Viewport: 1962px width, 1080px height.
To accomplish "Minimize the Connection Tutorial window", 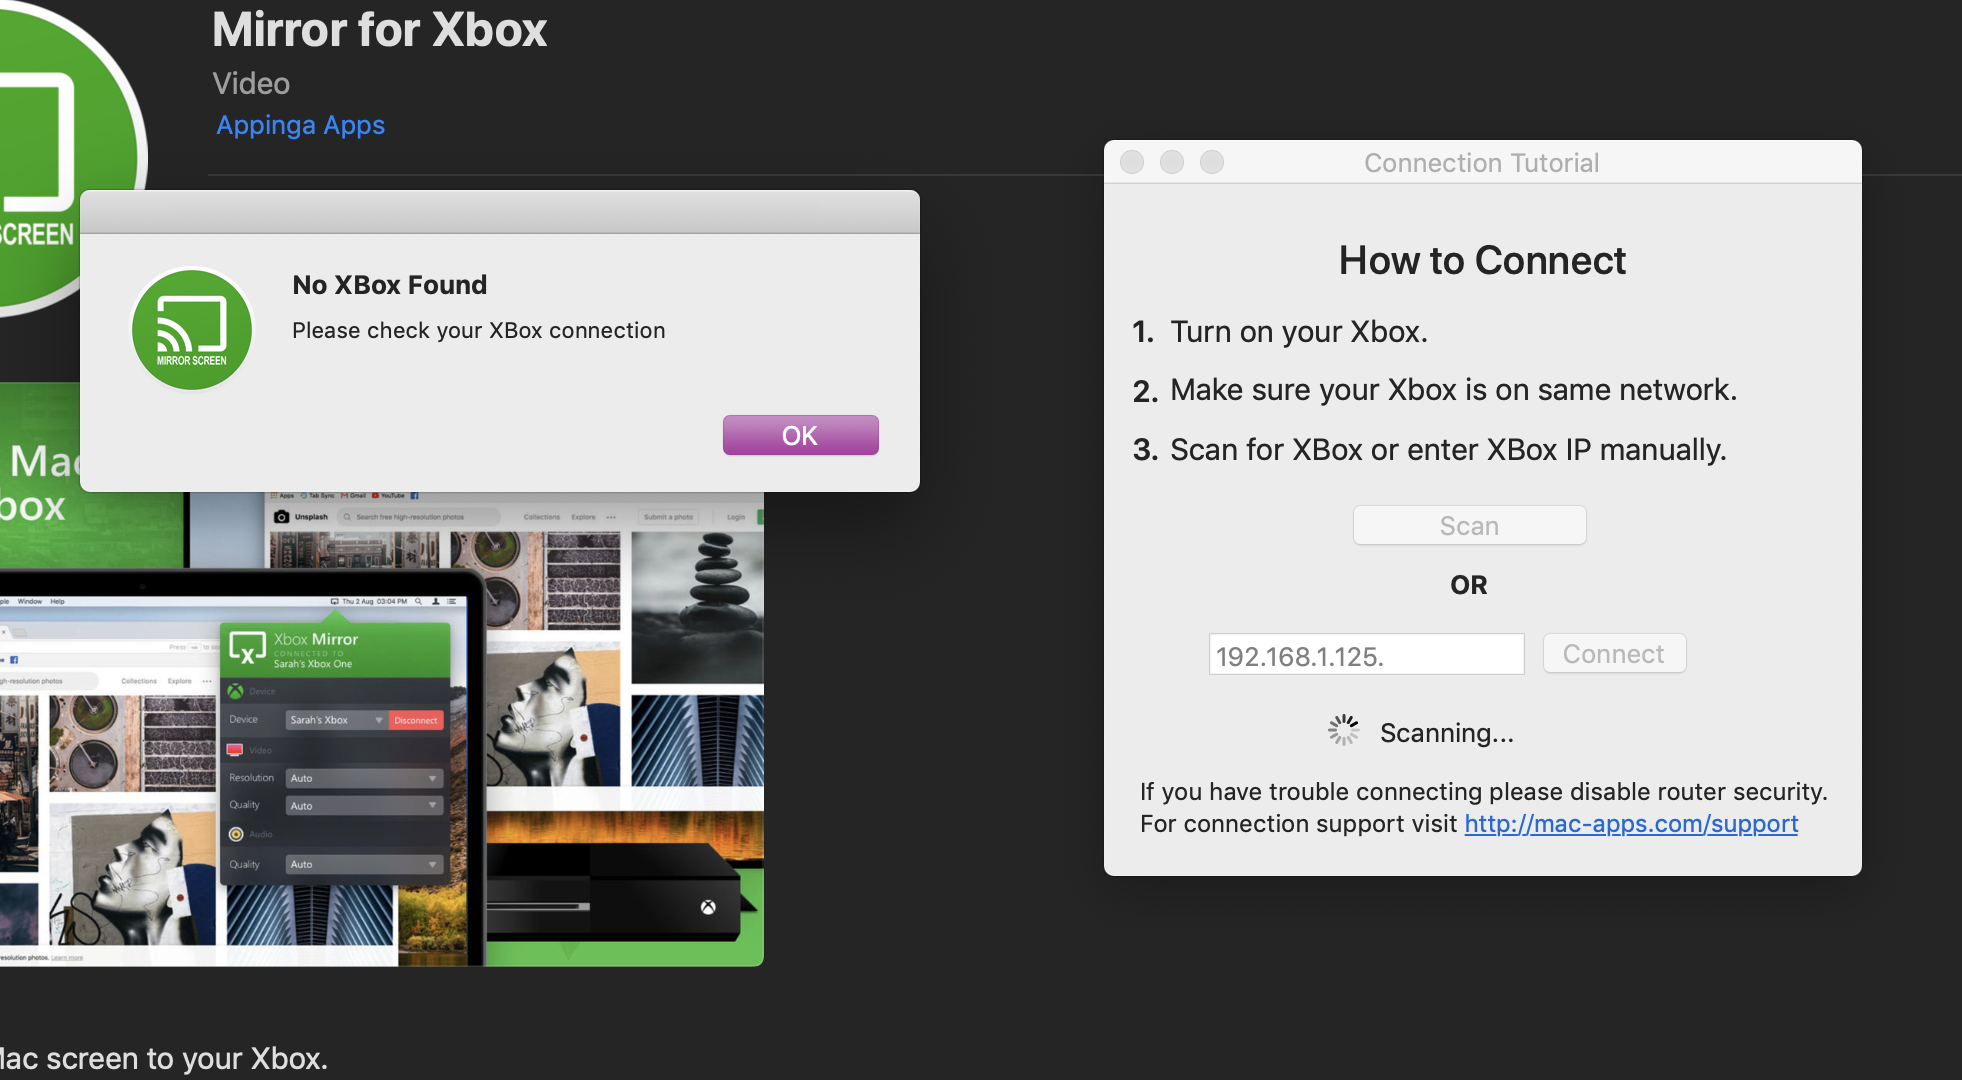I will [x=1172, y=162].
